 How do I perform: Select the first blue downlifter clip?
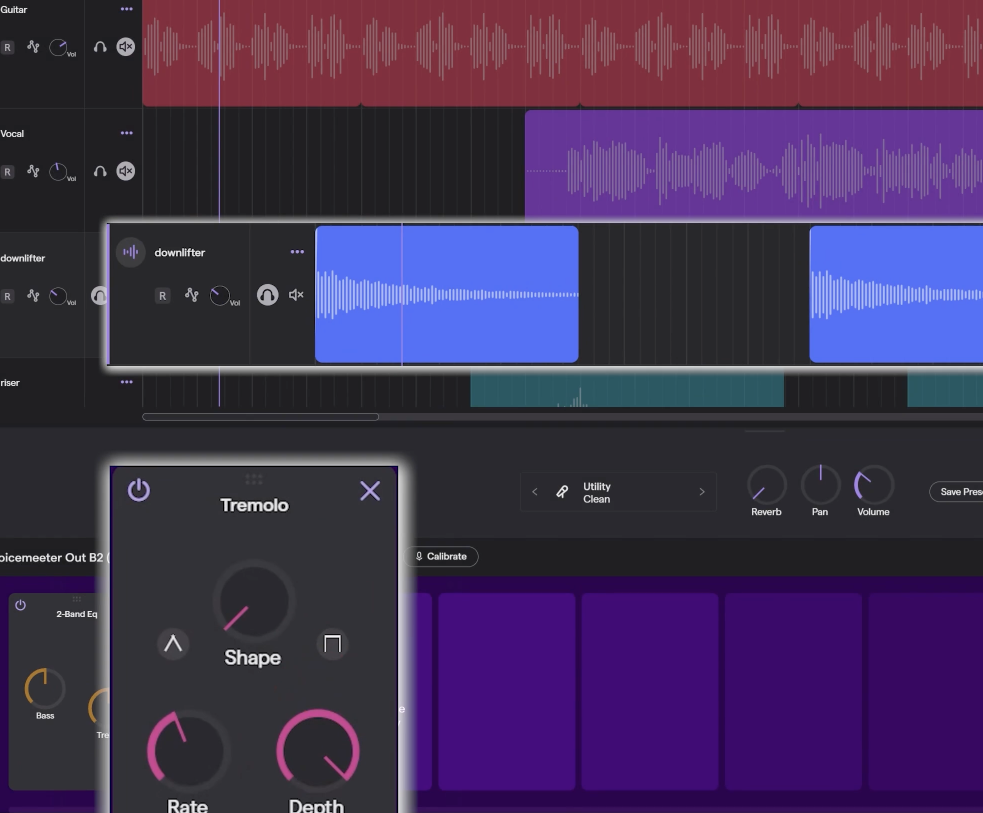point(446,295)
